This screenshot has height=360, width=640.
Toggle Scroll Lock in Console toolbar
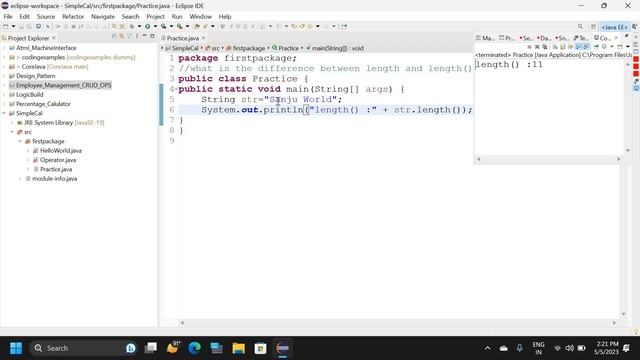(562, 47)
